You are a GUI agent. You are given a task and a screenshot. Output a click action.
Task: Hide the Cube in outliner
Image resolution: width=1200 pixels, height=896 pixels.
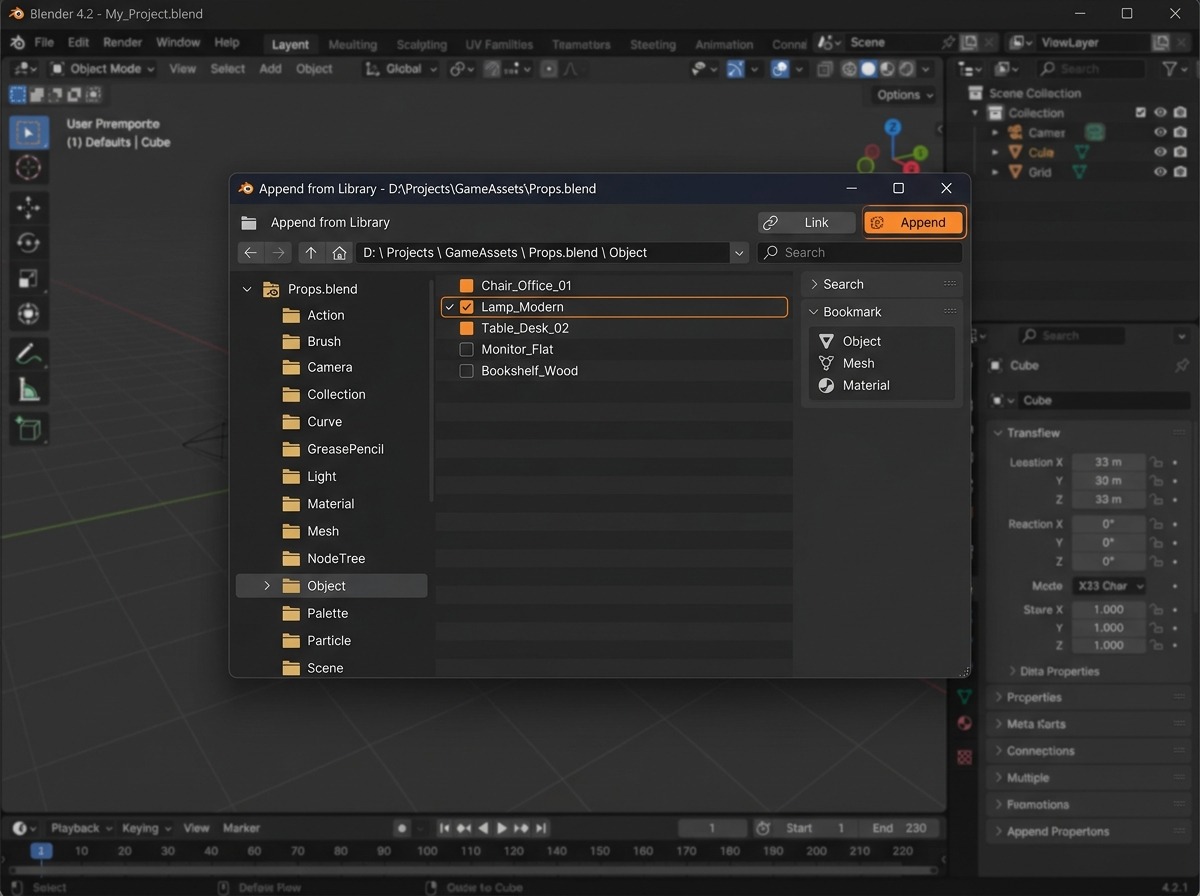pyautogui.click(x=1160, y=152)
